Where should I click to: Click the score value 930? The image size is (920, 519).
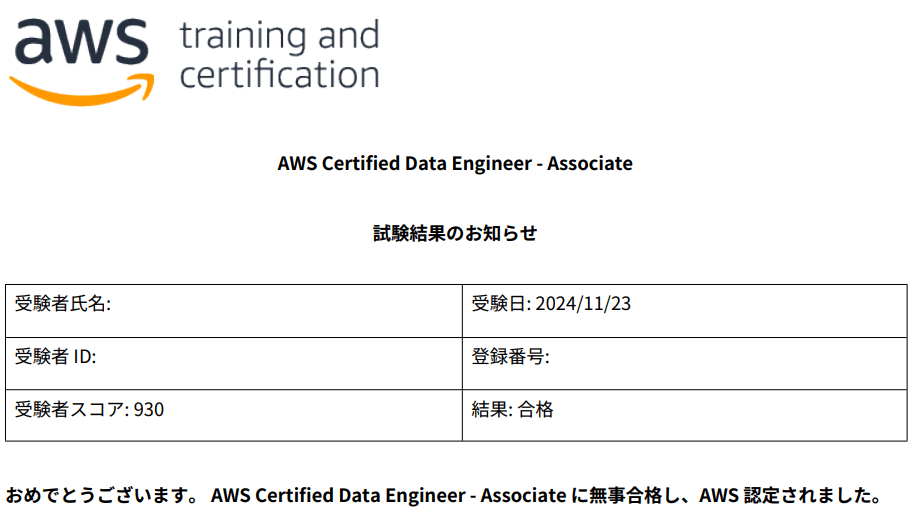(x=149, y=409)
